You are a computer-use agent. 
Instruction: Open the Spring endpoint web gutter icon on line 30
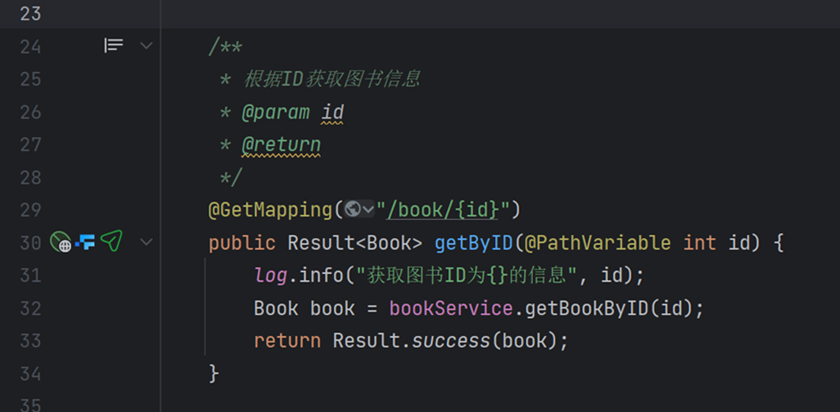click(x=61, y=242)
